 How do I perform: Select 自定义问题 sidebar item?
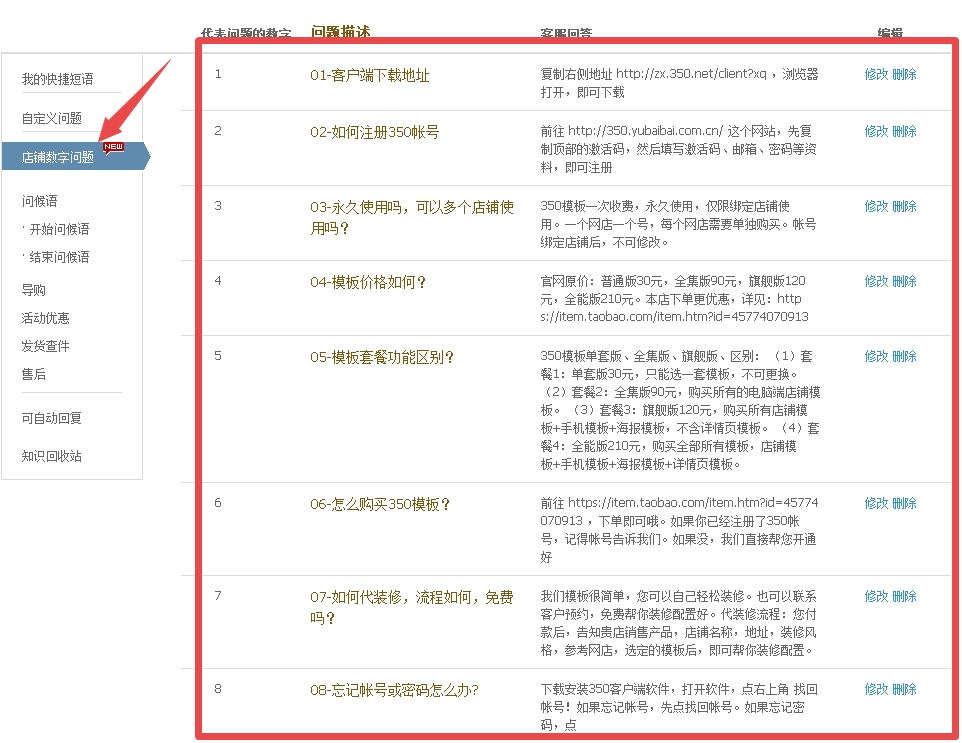click(x=52, y=118)
